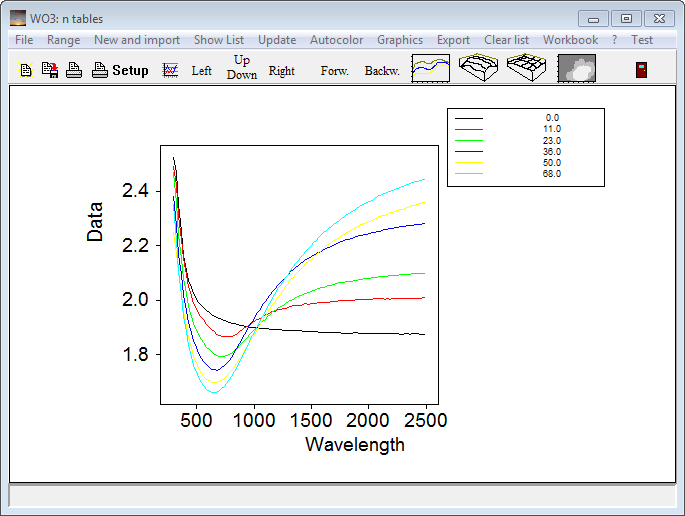Screen dimensions: 685x516
Task: Open the Workbook menu
Action: [570, 40]
